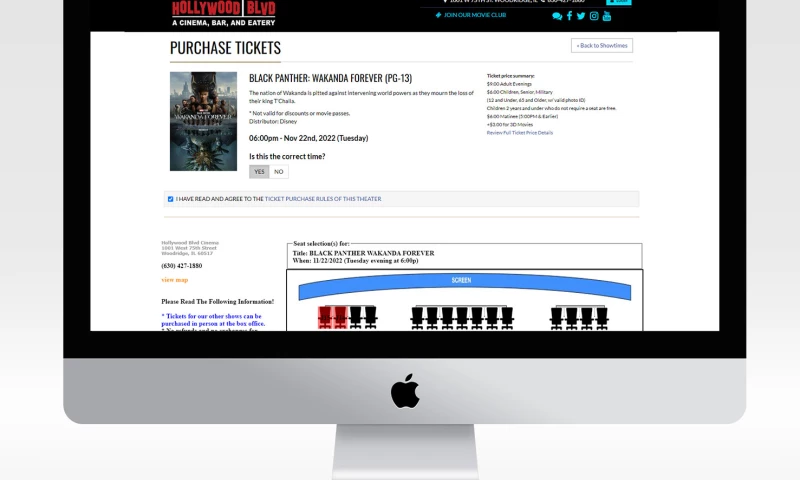
Task: Choose the second seat of the middle group
Action: pos(432,318)
